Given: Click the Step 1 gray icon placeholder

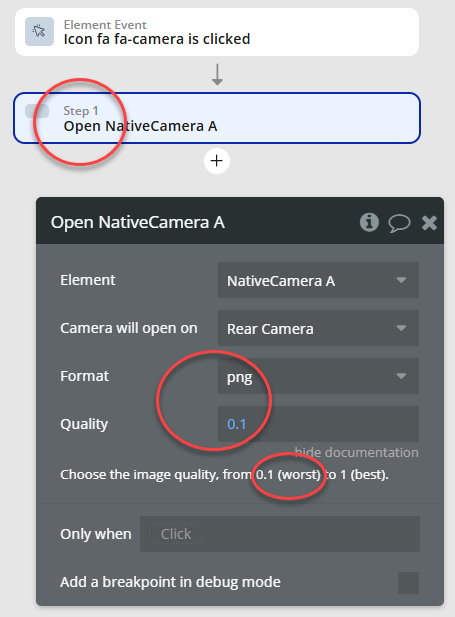Looking at the screenshot, I should 37,111.
